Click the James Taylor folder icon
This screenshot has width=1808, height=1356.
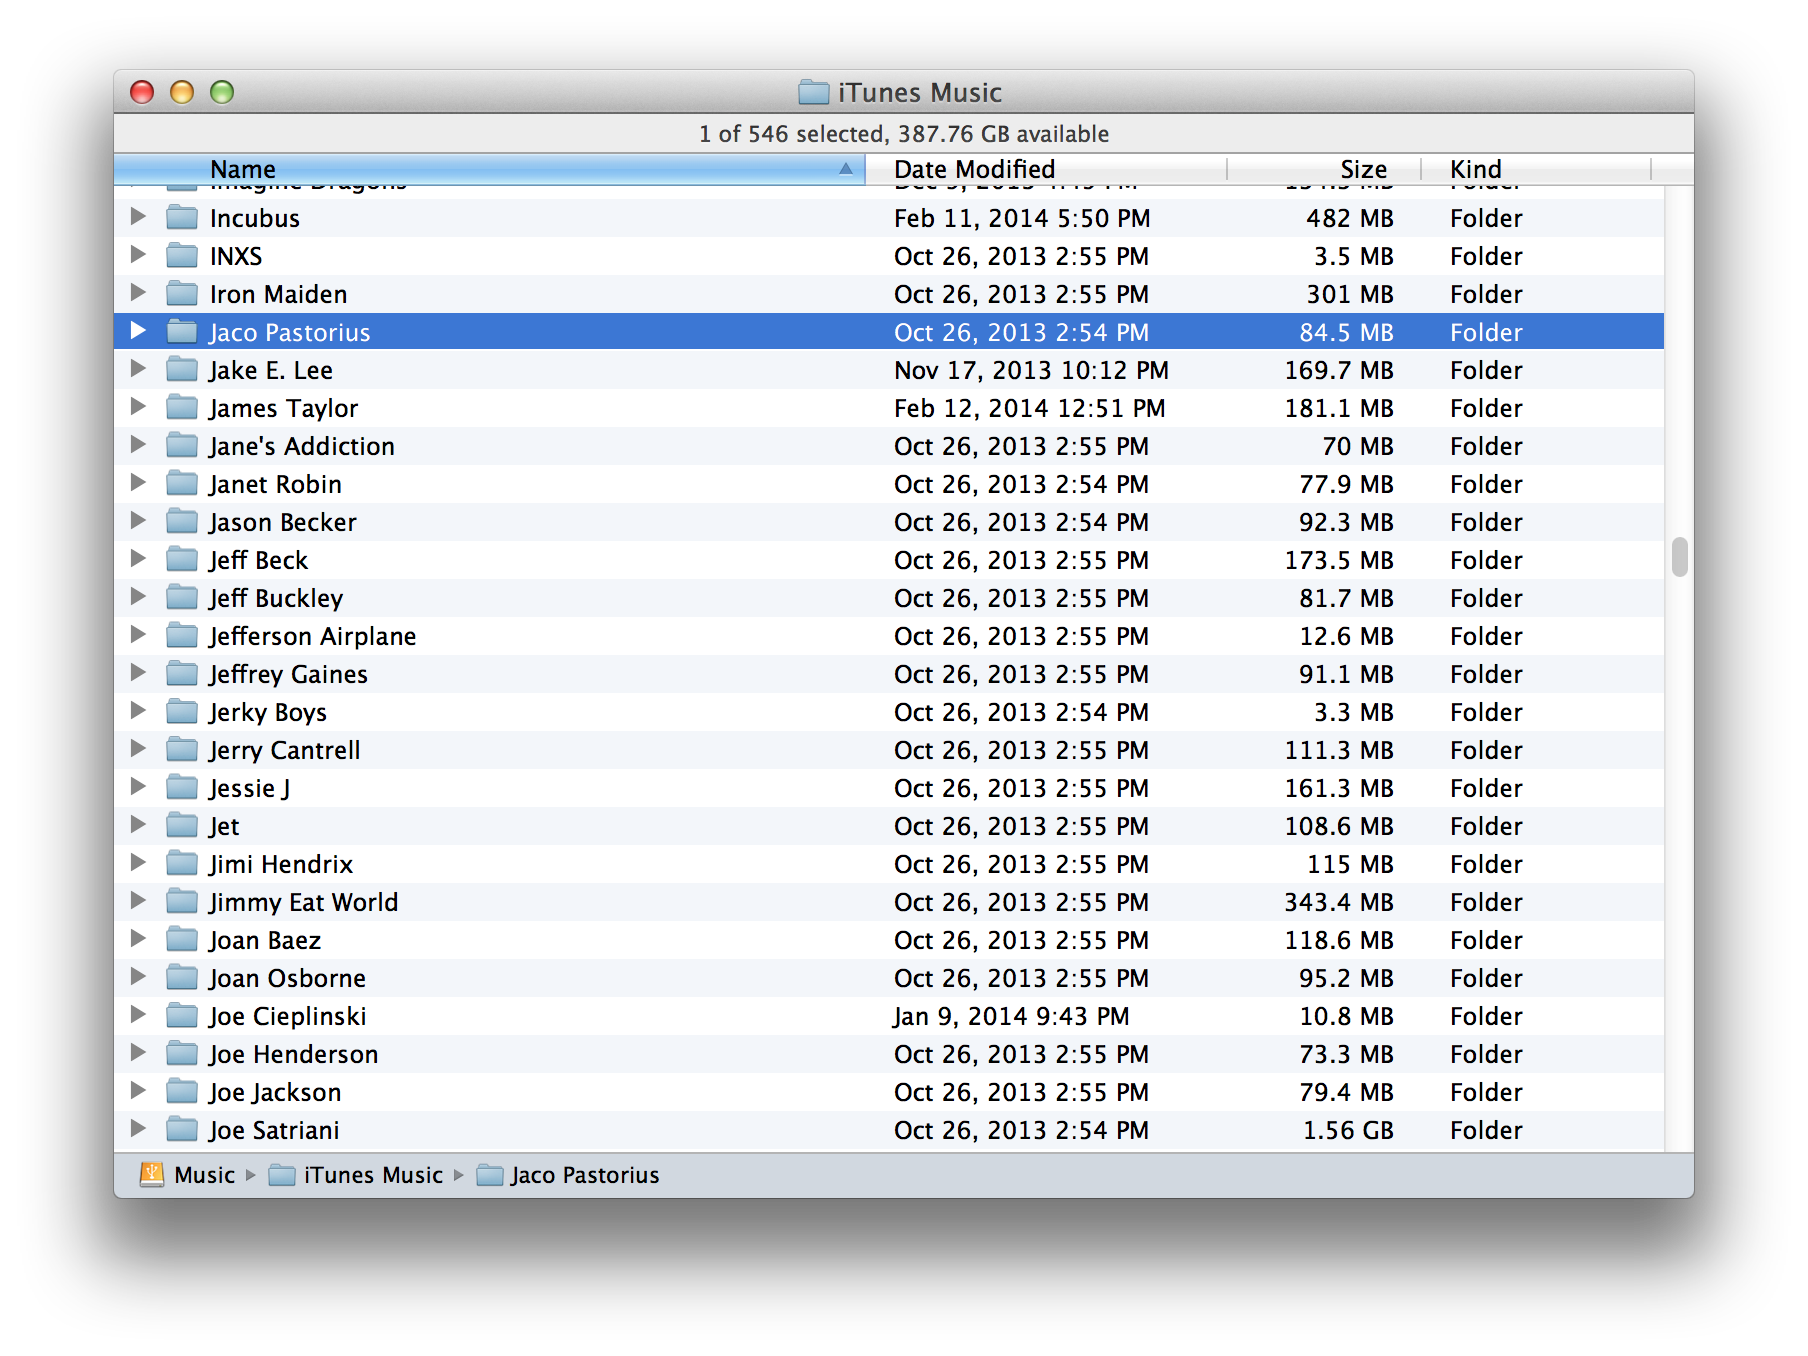click(182, 407)
